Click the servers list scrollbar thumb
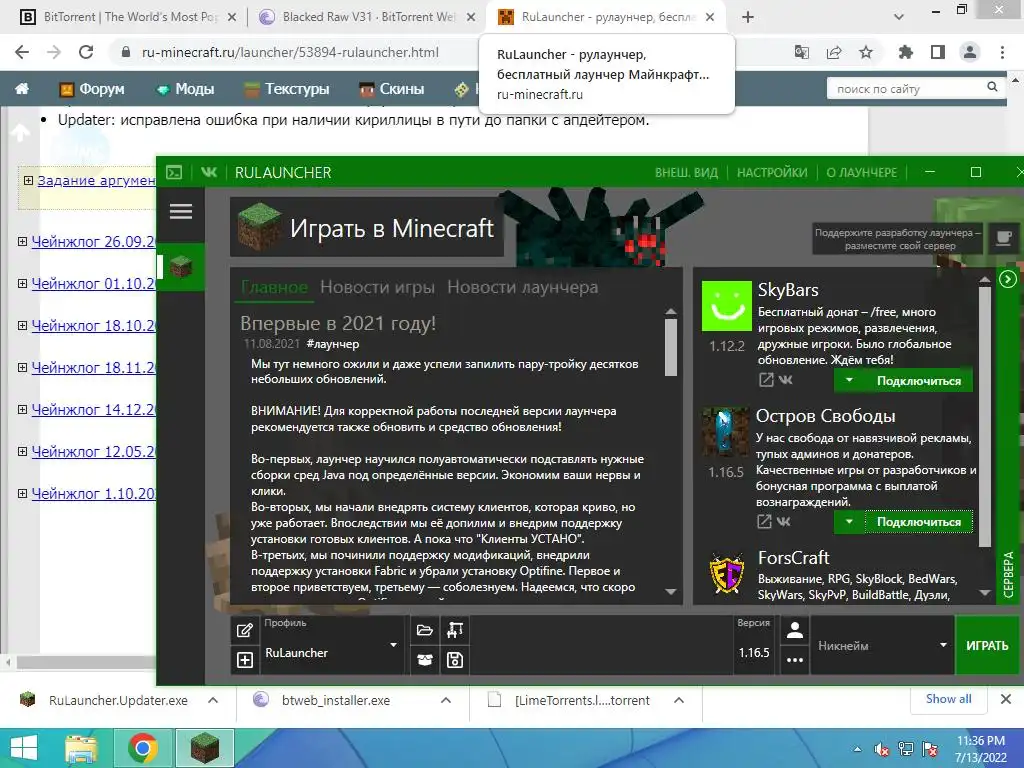 [x=985, y=416]
